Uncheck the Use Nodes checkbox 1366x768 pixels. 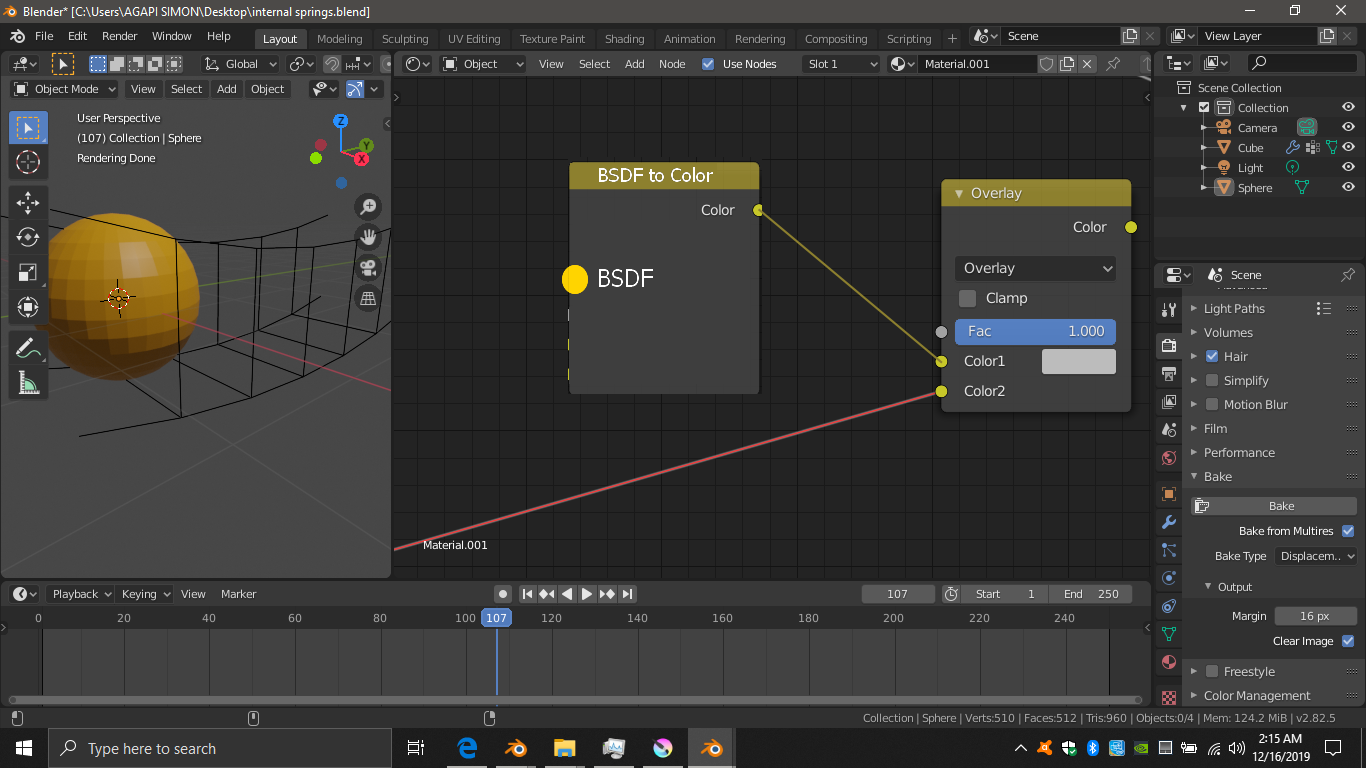pyautogui.click(x=708, y=64)
